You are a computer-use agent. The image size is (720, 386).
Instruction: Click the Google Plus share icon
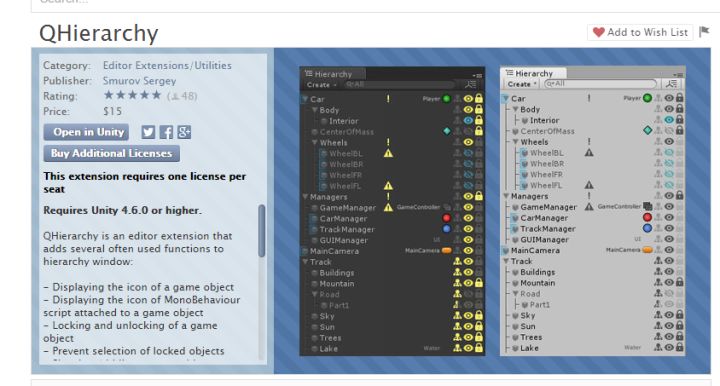click(184, 132)
